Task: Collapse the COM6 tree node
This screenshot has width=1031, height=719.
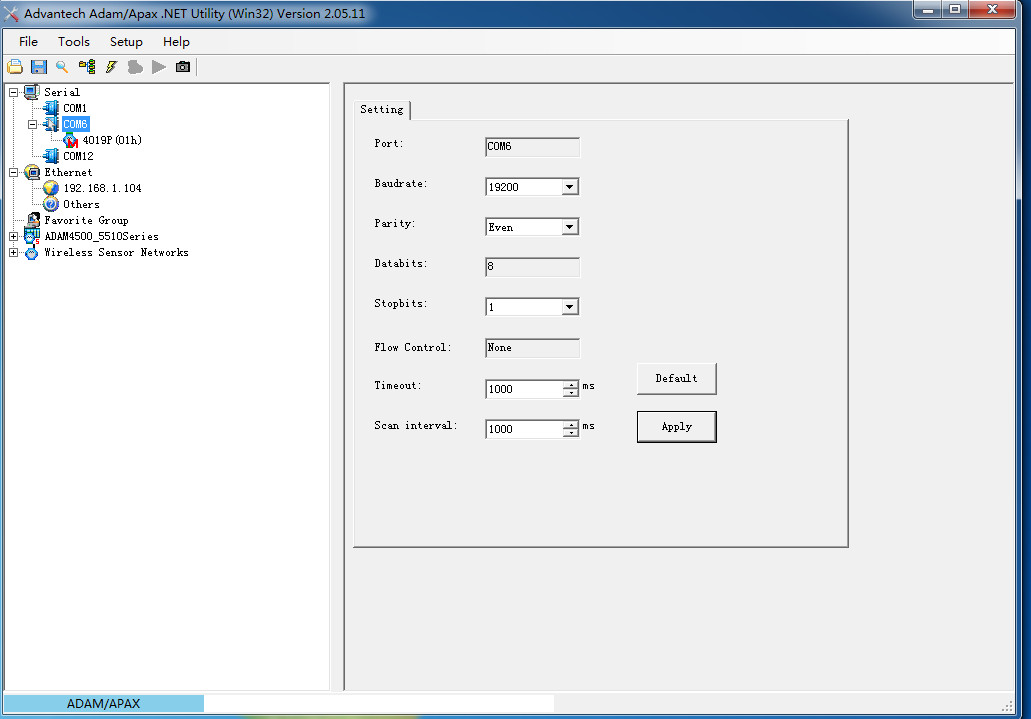Action: click(x=32, y=124)
